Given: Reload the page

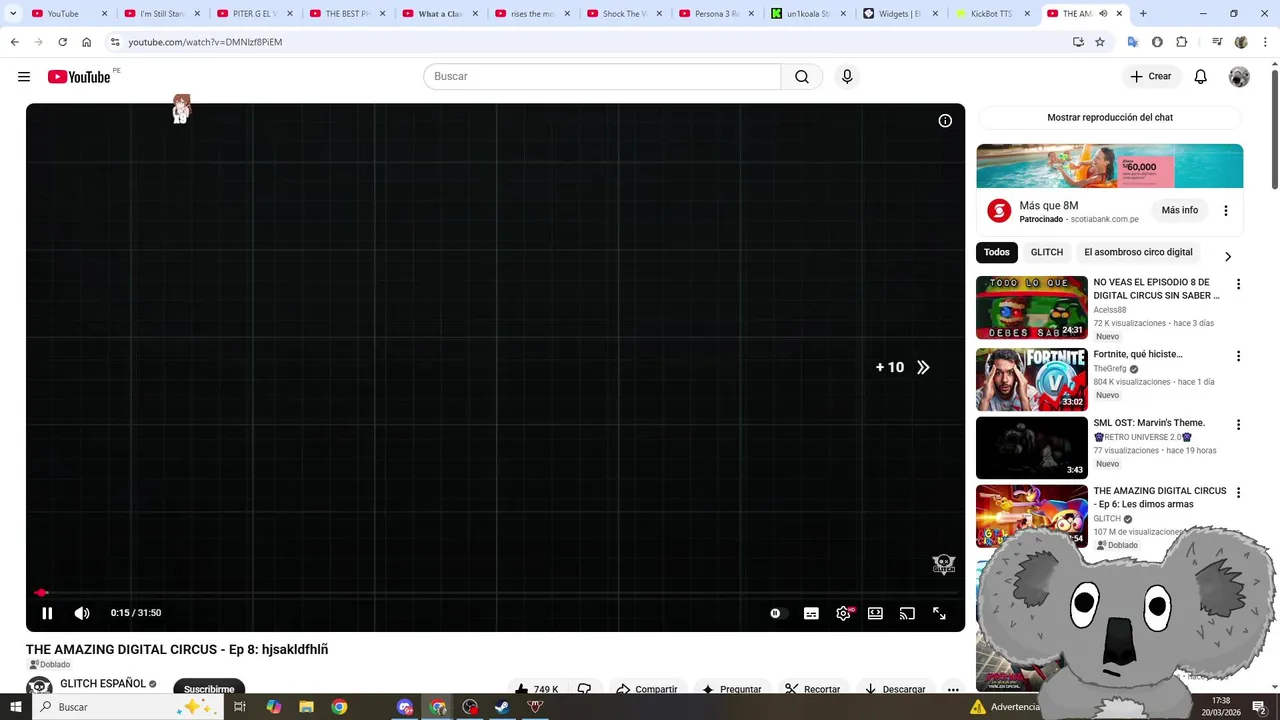Looking at the screenshot, I should 62,42.
